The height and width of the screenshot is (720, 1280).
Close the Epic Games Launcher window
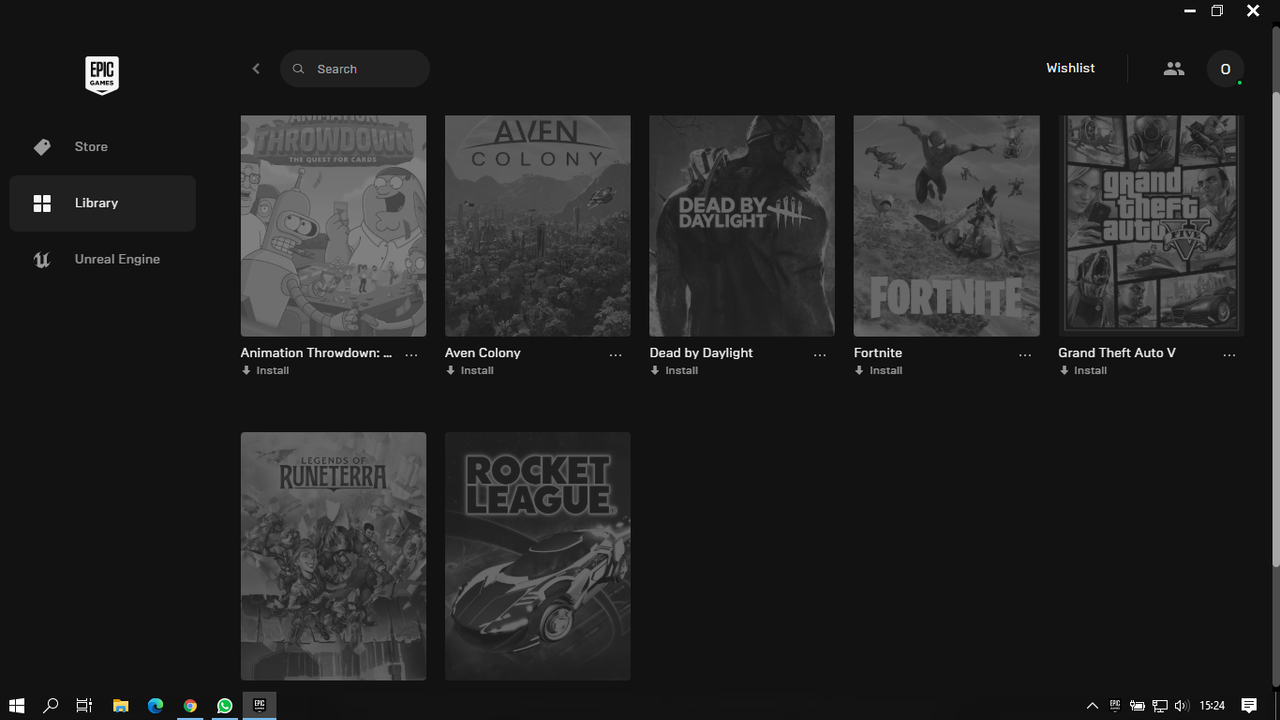coord(1253,11)
